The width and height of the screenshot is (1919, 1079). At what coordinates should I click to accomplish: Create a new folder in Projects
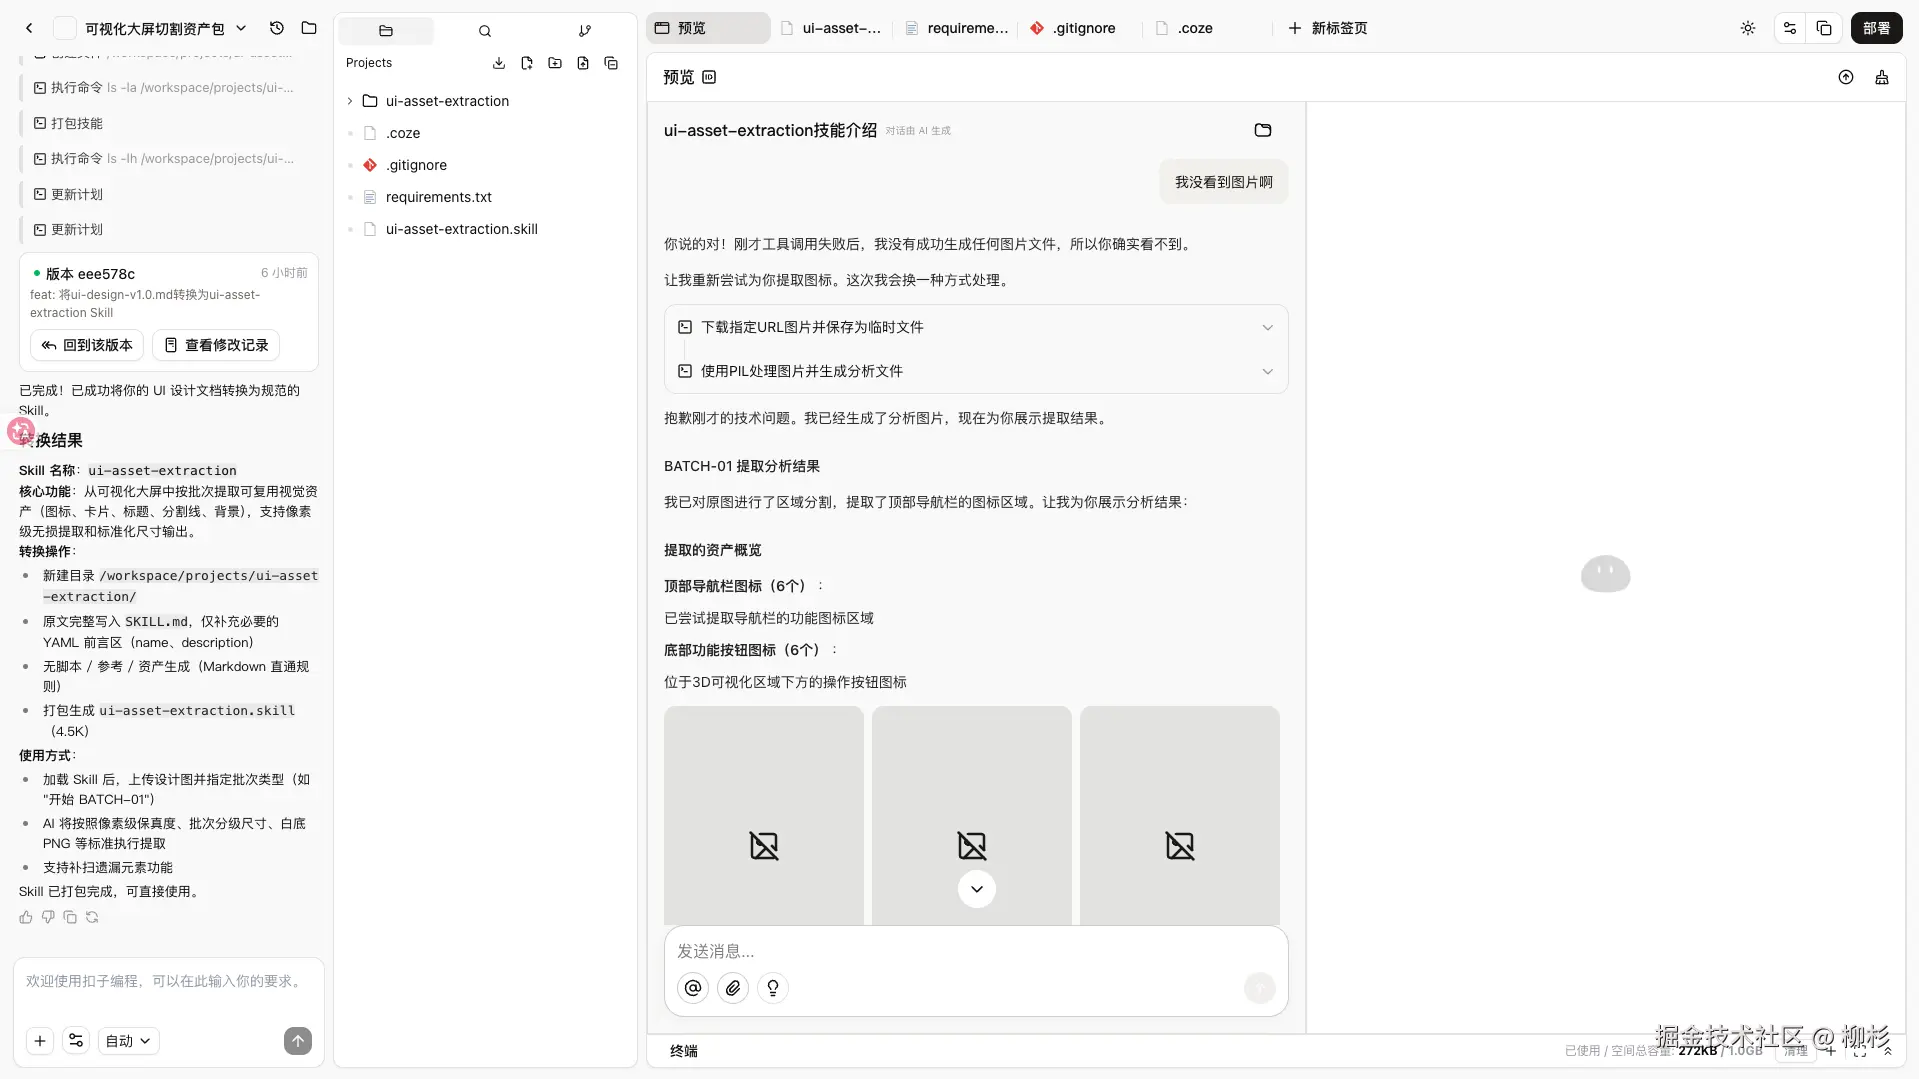pyautogui.click(x=555, y=63)
